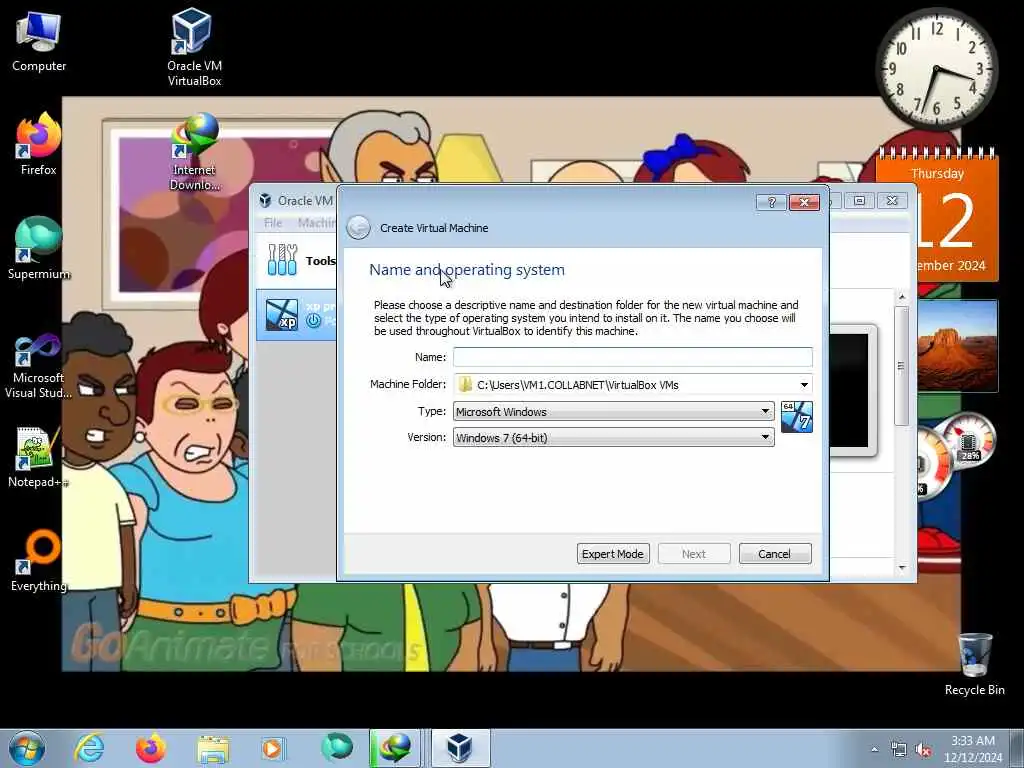Click the calendar gadget showing Thursday 12
The width and height of the screenshot is (1024, 768).
(x=938, y=216)
